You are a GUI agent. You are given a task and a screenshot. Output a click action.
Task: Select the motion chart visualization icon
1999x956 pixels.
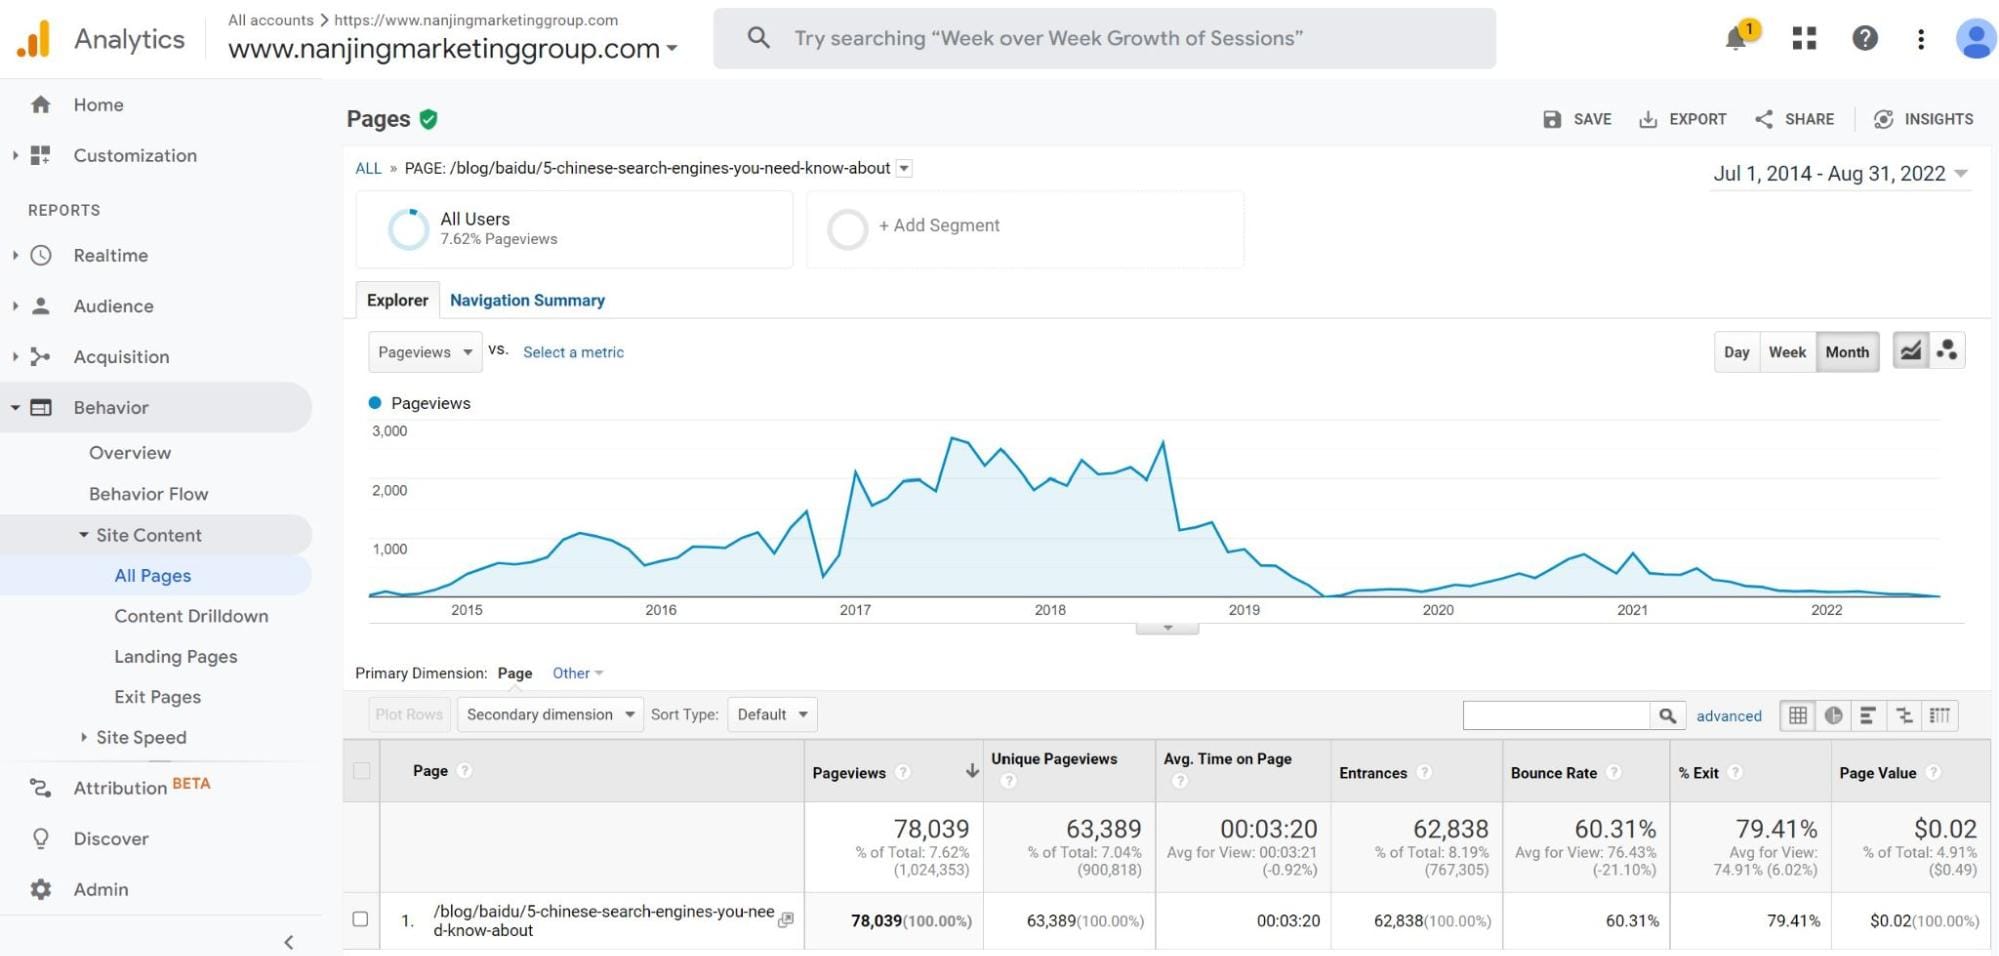(1947, 351)
